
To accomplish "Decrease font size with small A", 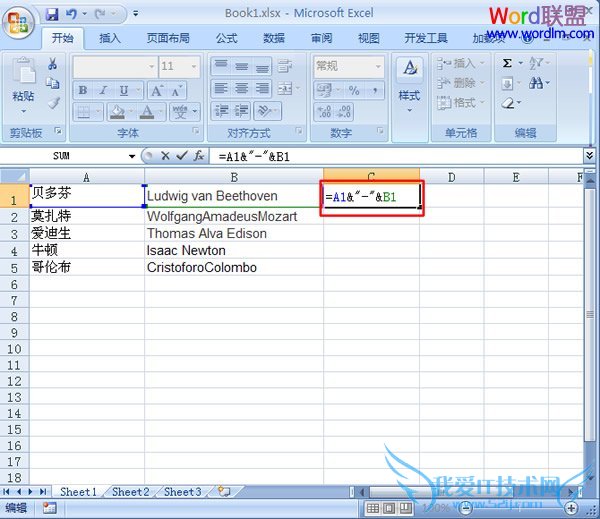I will click(x=176, y=90).
